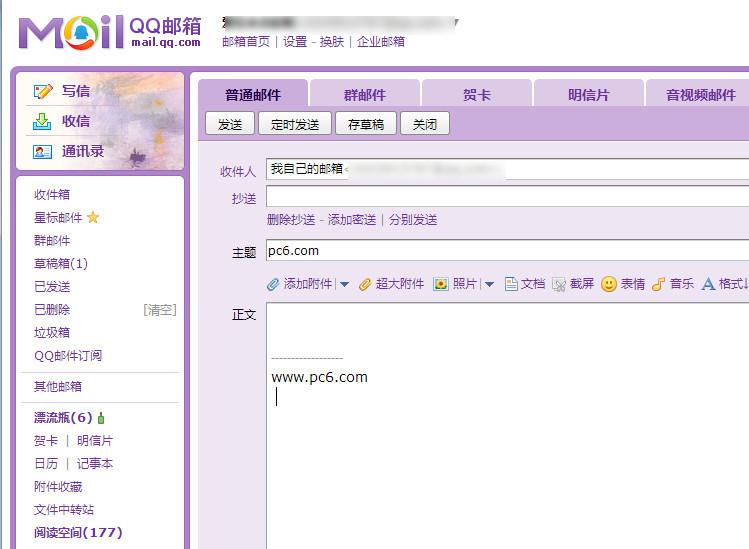Viewport: 749px width, 549px height.
Task: Click the bottle icon beside 漂流瓶
Action: [x=101, y=418]
